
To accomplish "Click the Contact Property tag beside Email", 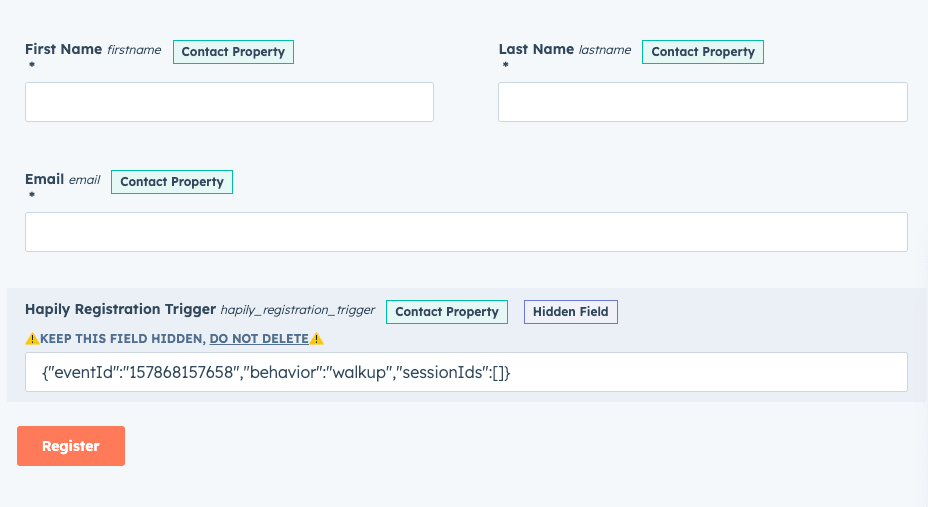I will click(172, 182).
